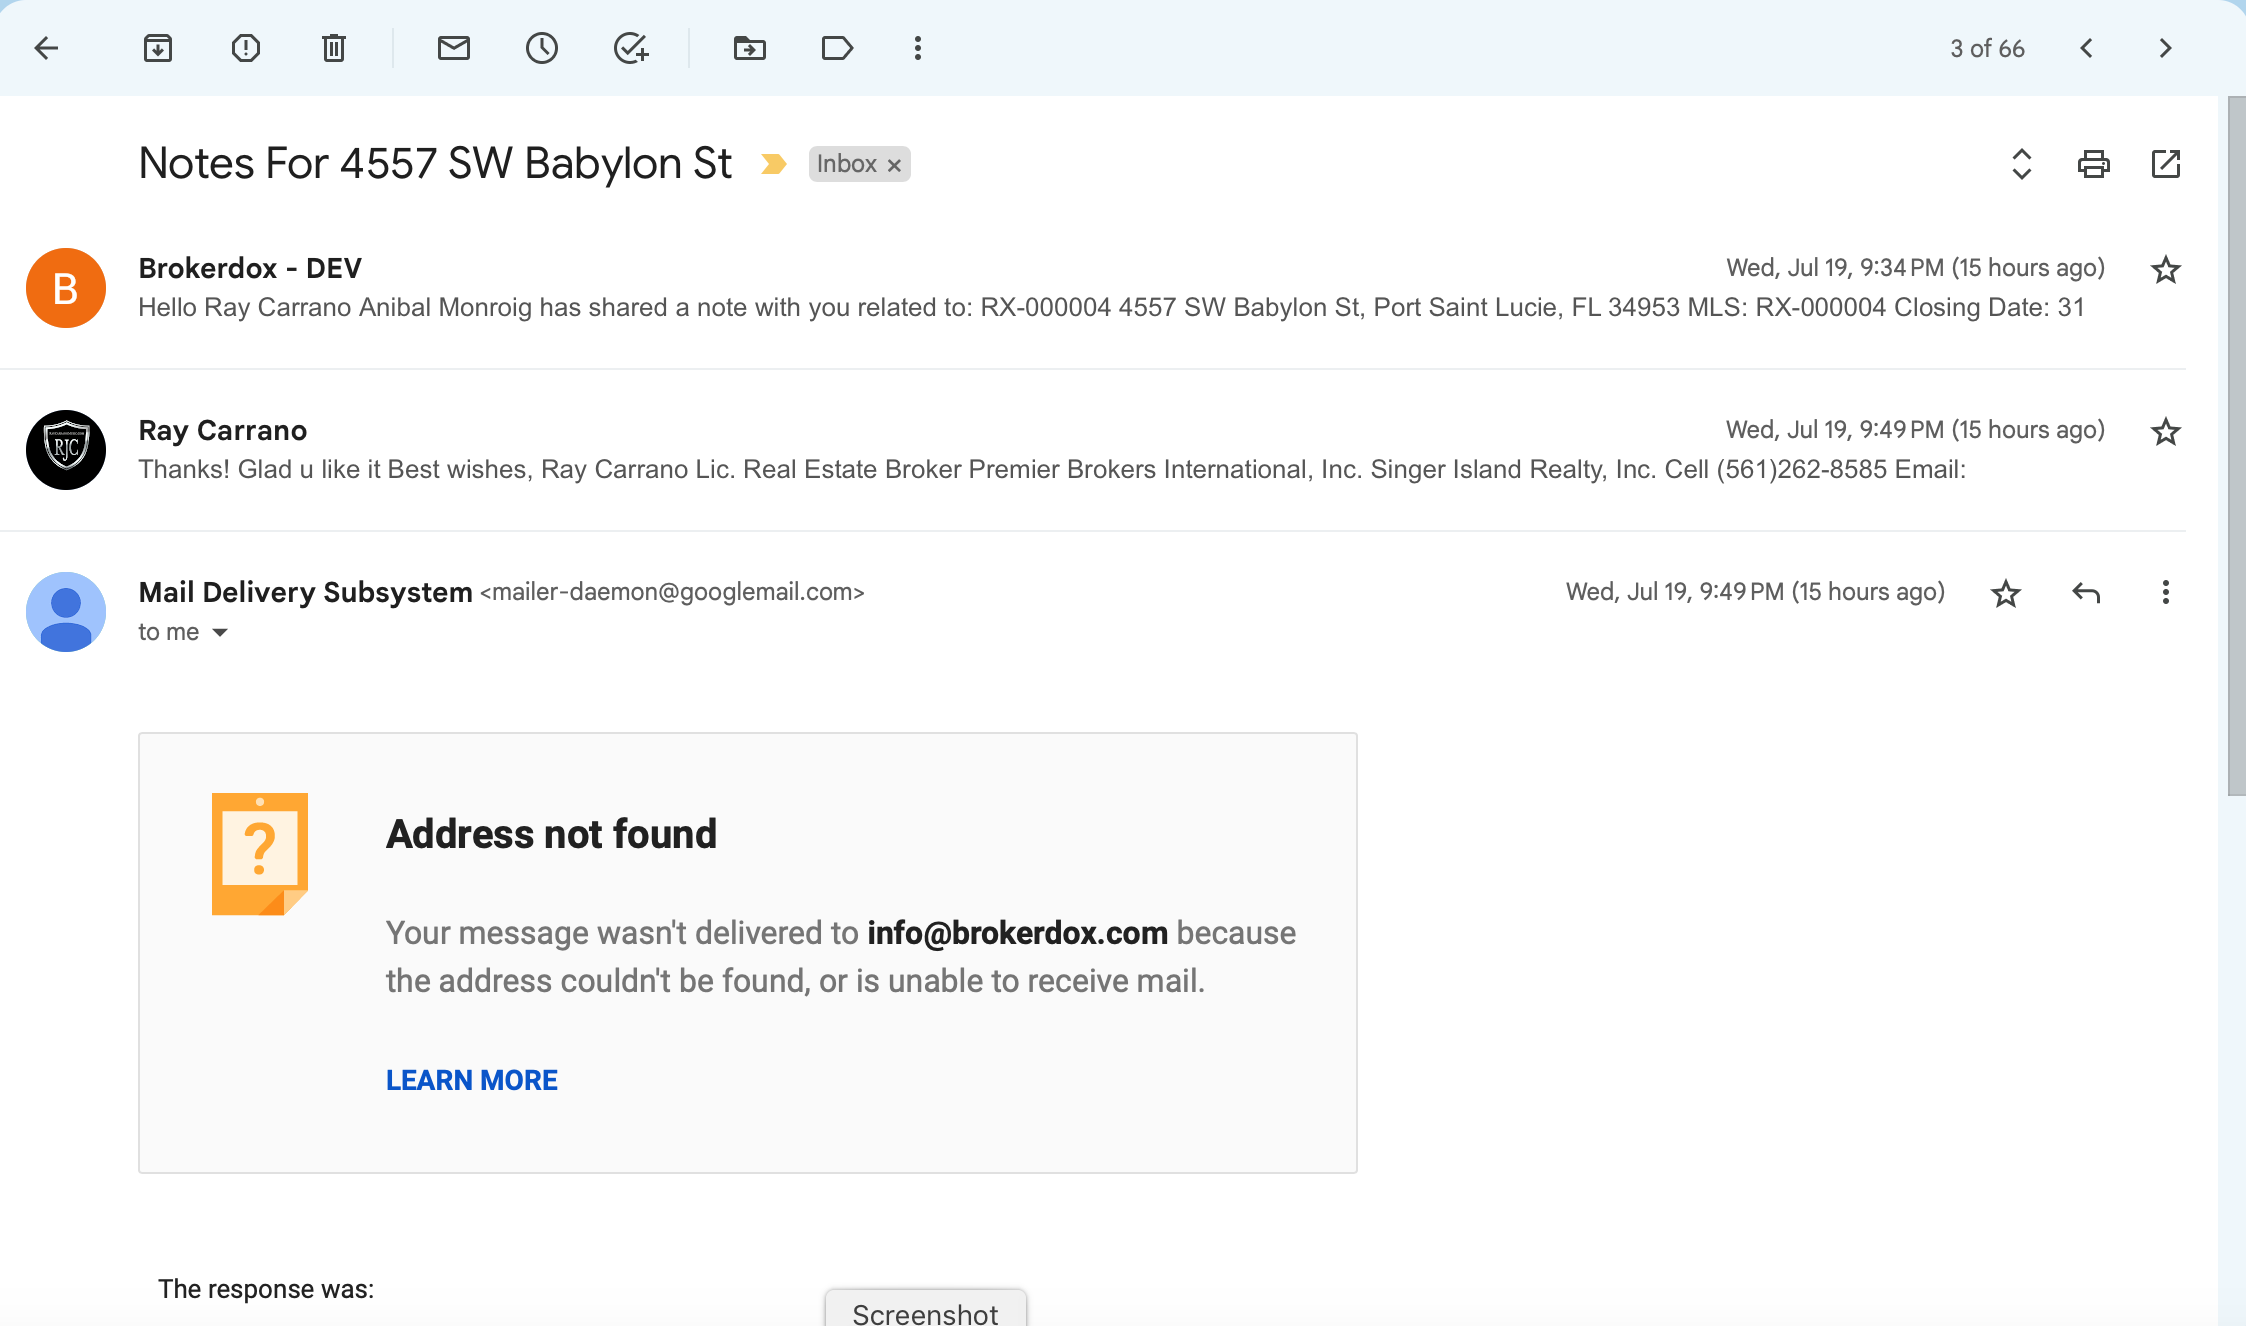Screen dimensions: 2246x1326
Task: Go to older conversation
Action: coord(2165,48)
